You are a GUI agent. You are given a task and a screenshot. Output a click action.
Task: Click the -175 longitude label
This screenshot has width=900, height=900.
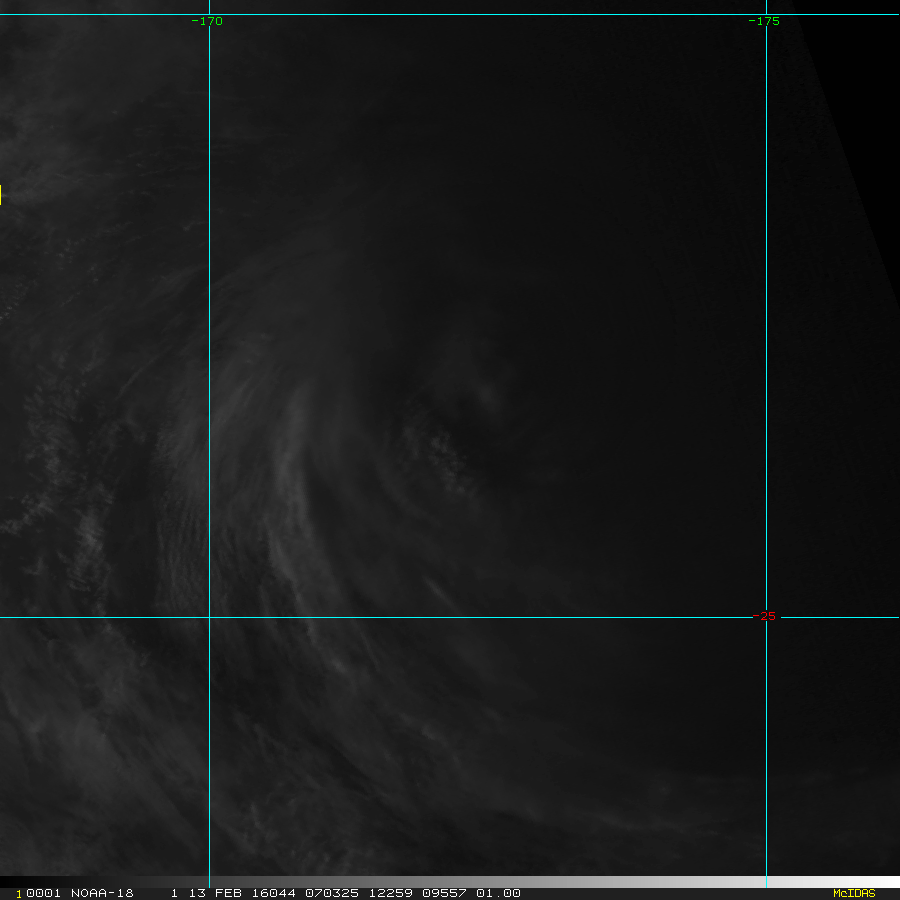(764, 21)
